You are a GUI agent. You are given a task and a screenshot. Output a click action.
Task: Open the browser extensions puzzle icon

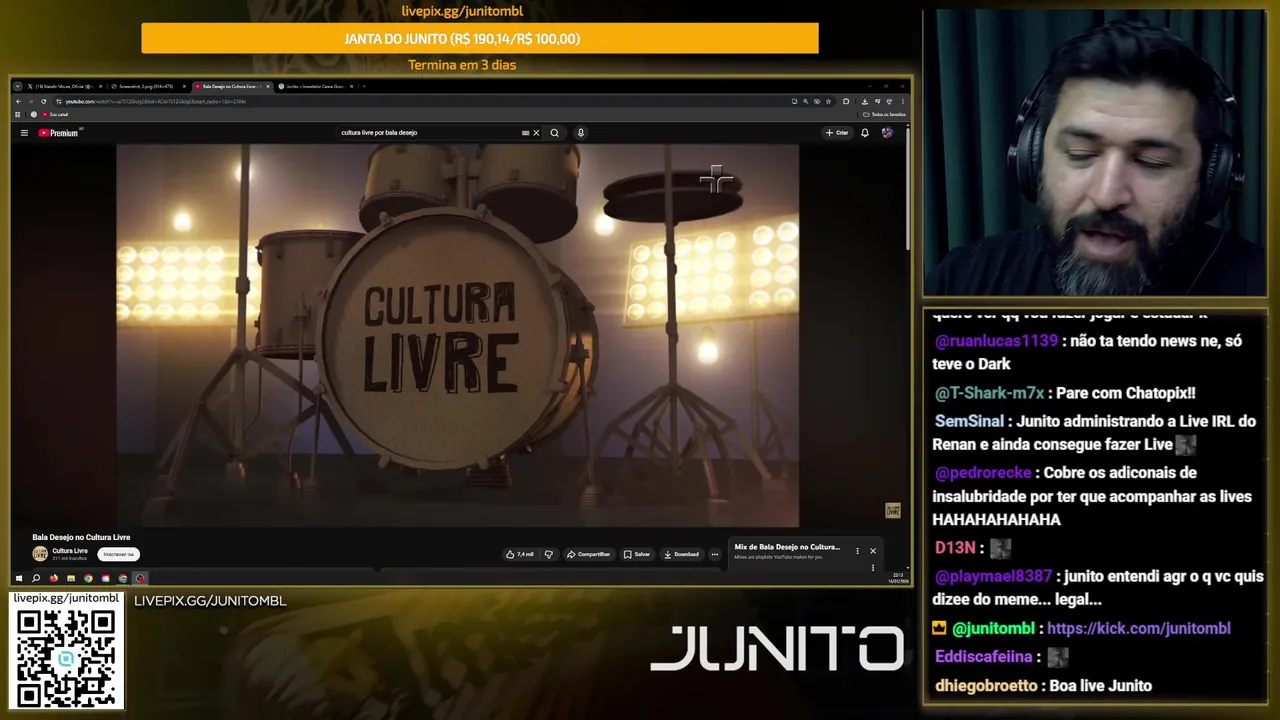tap(846, 101)
